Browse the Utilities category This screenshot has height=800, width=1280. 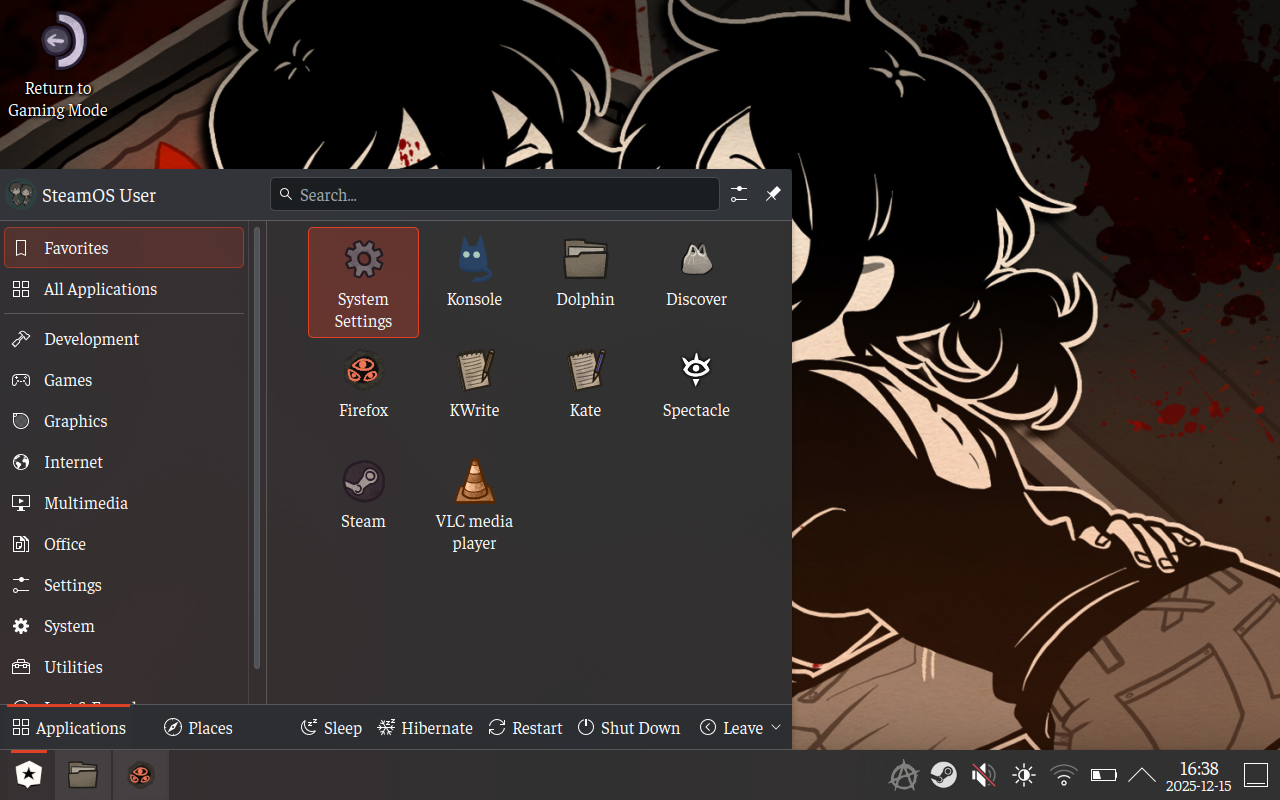coord(124,667)
